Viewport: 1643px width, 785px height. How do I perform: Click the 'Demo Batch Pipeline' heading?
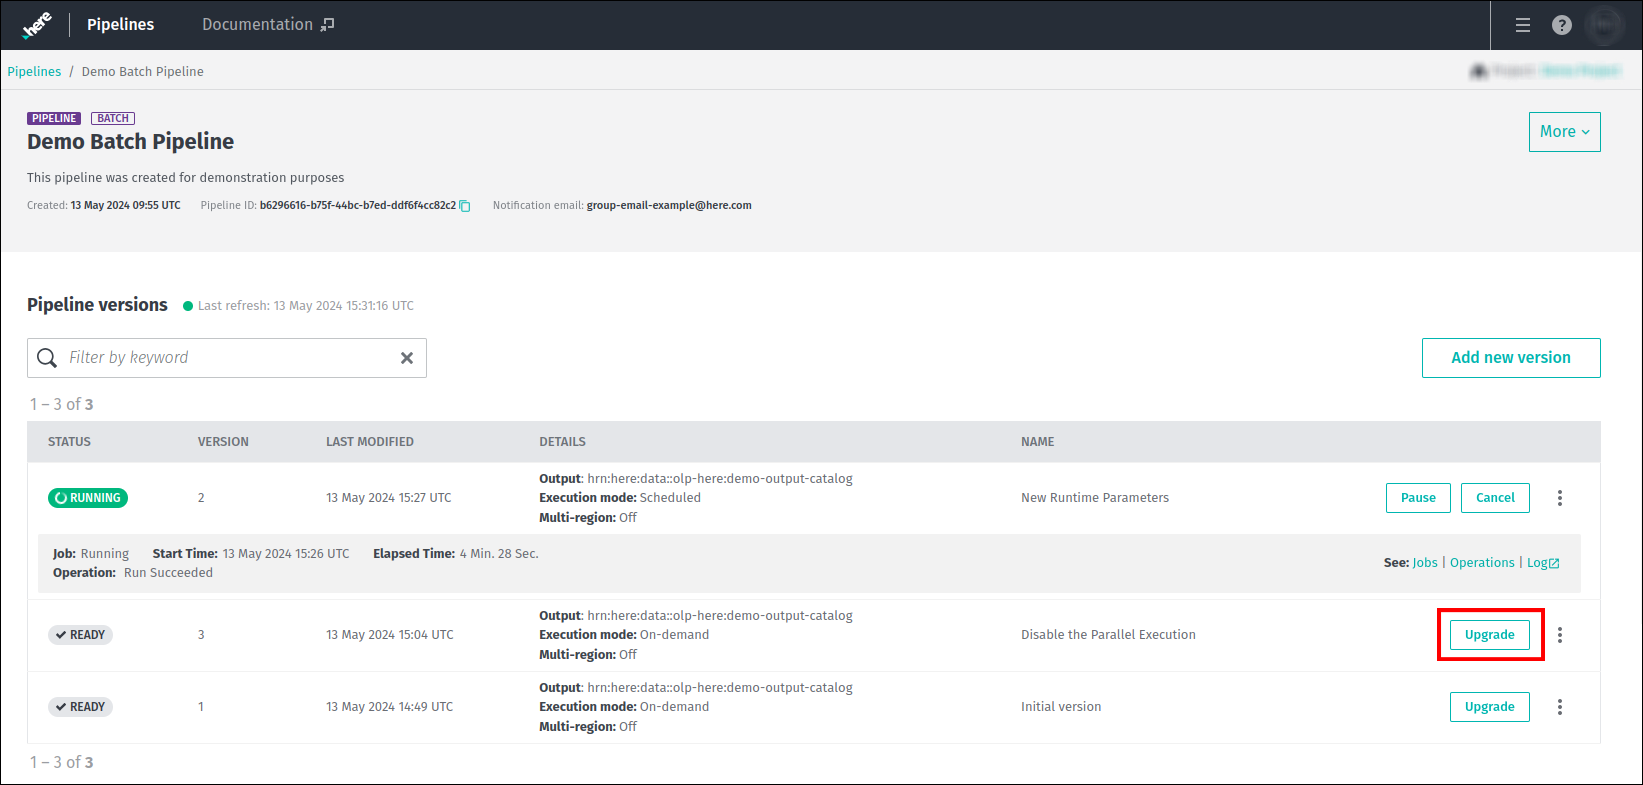(x=130, y=142)
